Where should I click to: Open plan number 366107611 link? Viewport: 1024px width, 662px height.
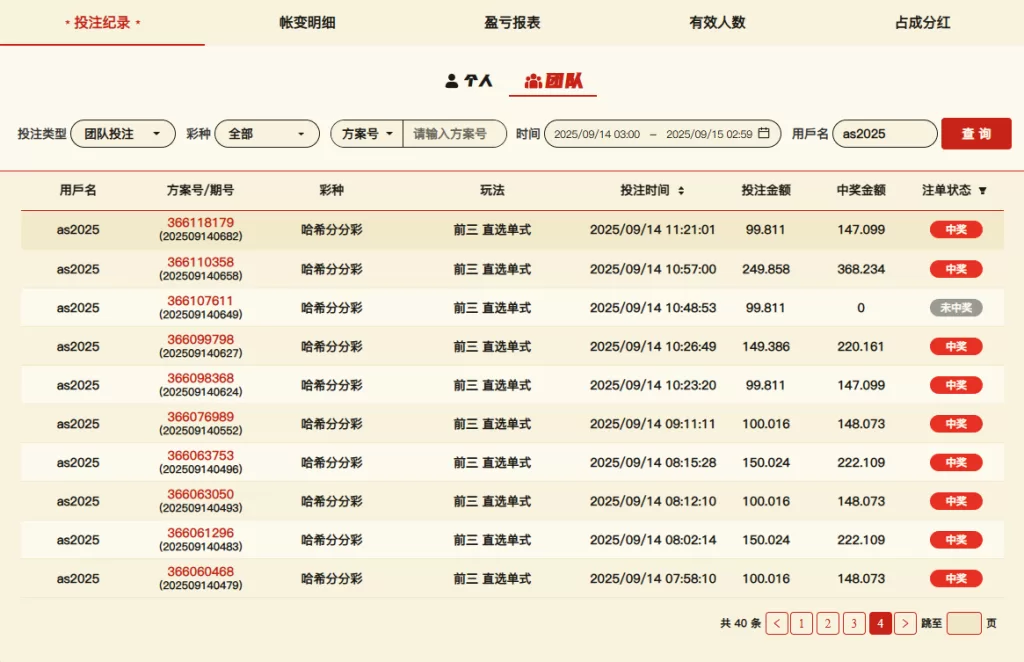200,300
